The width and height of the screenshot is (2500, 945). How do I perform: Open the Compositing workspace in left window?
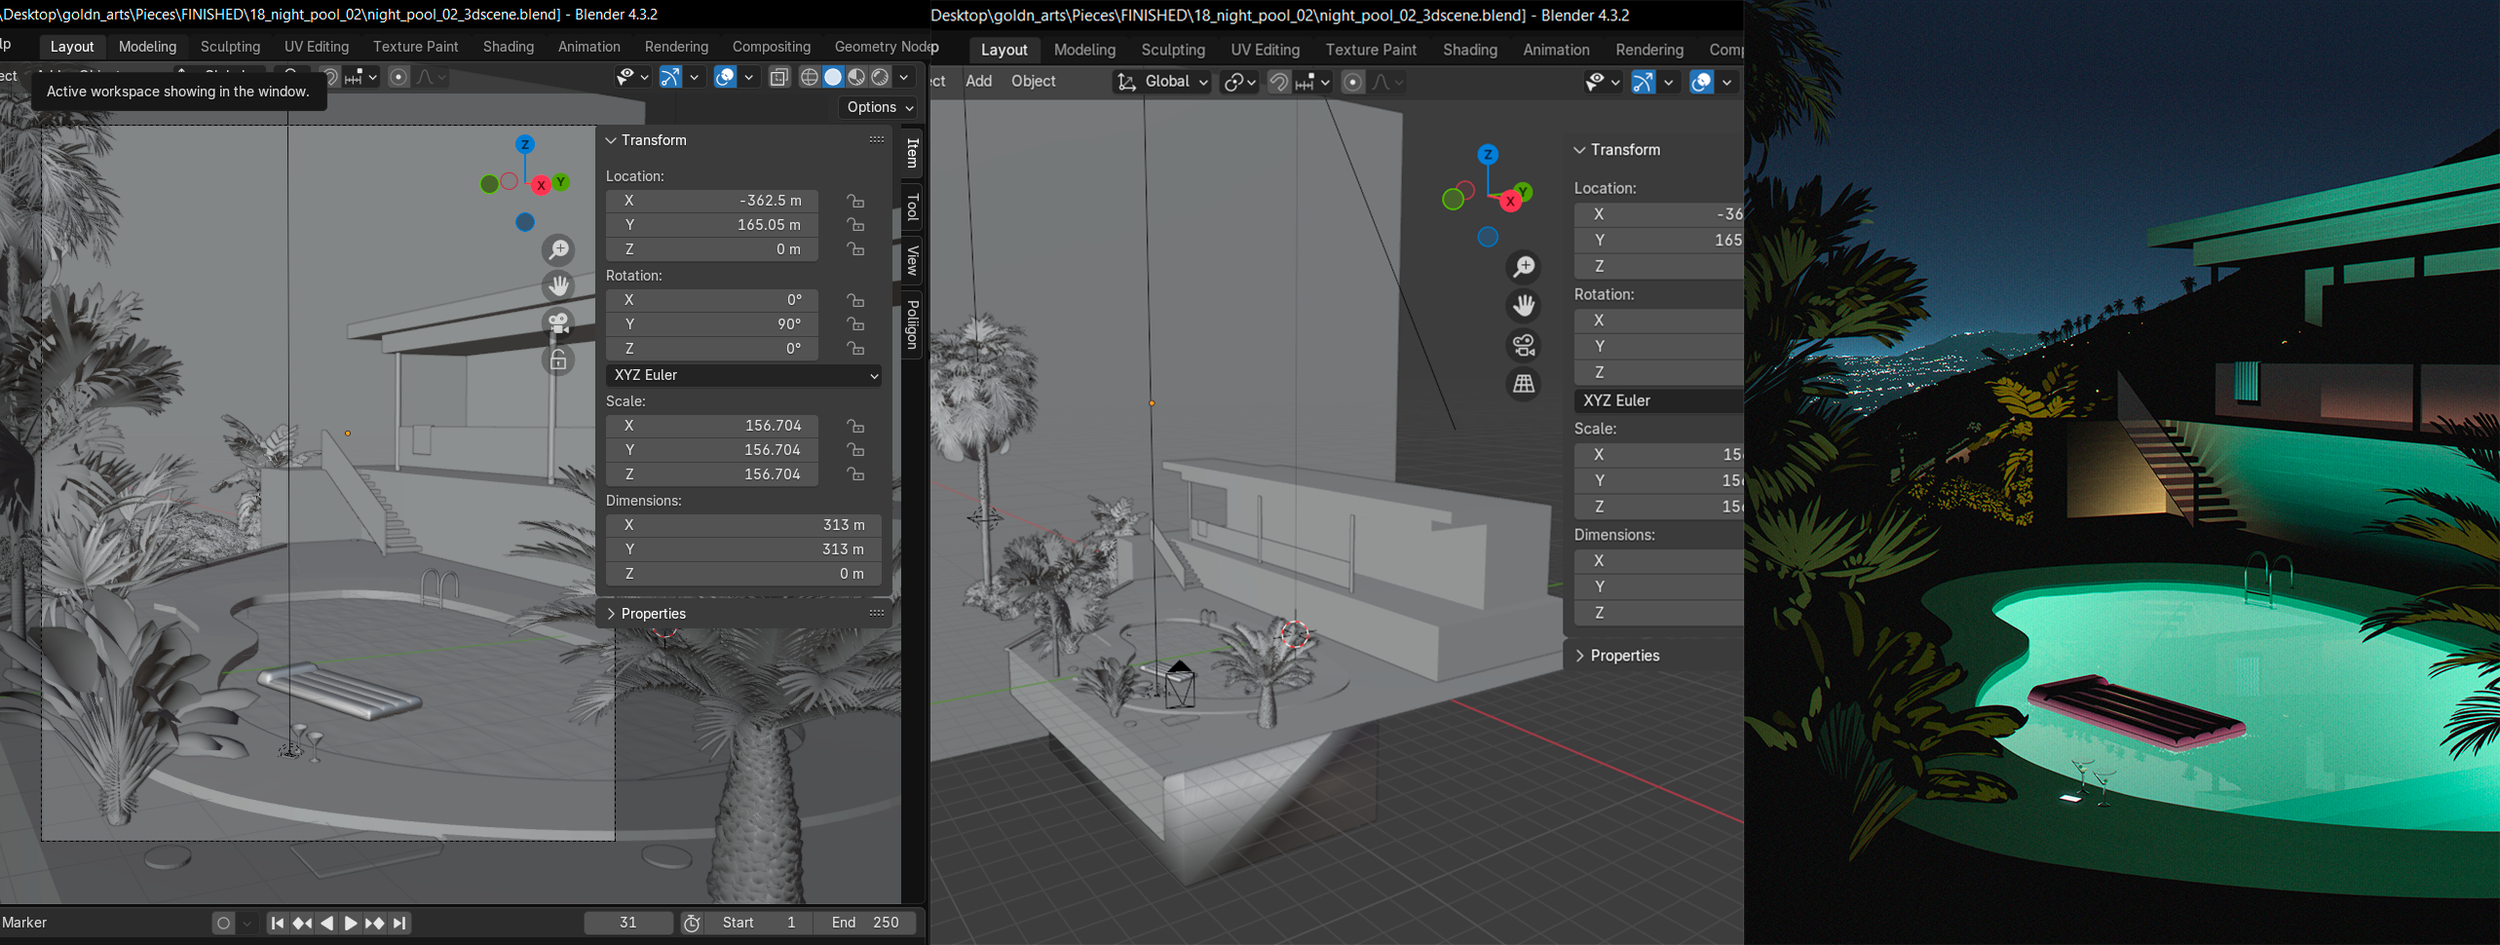771,47
